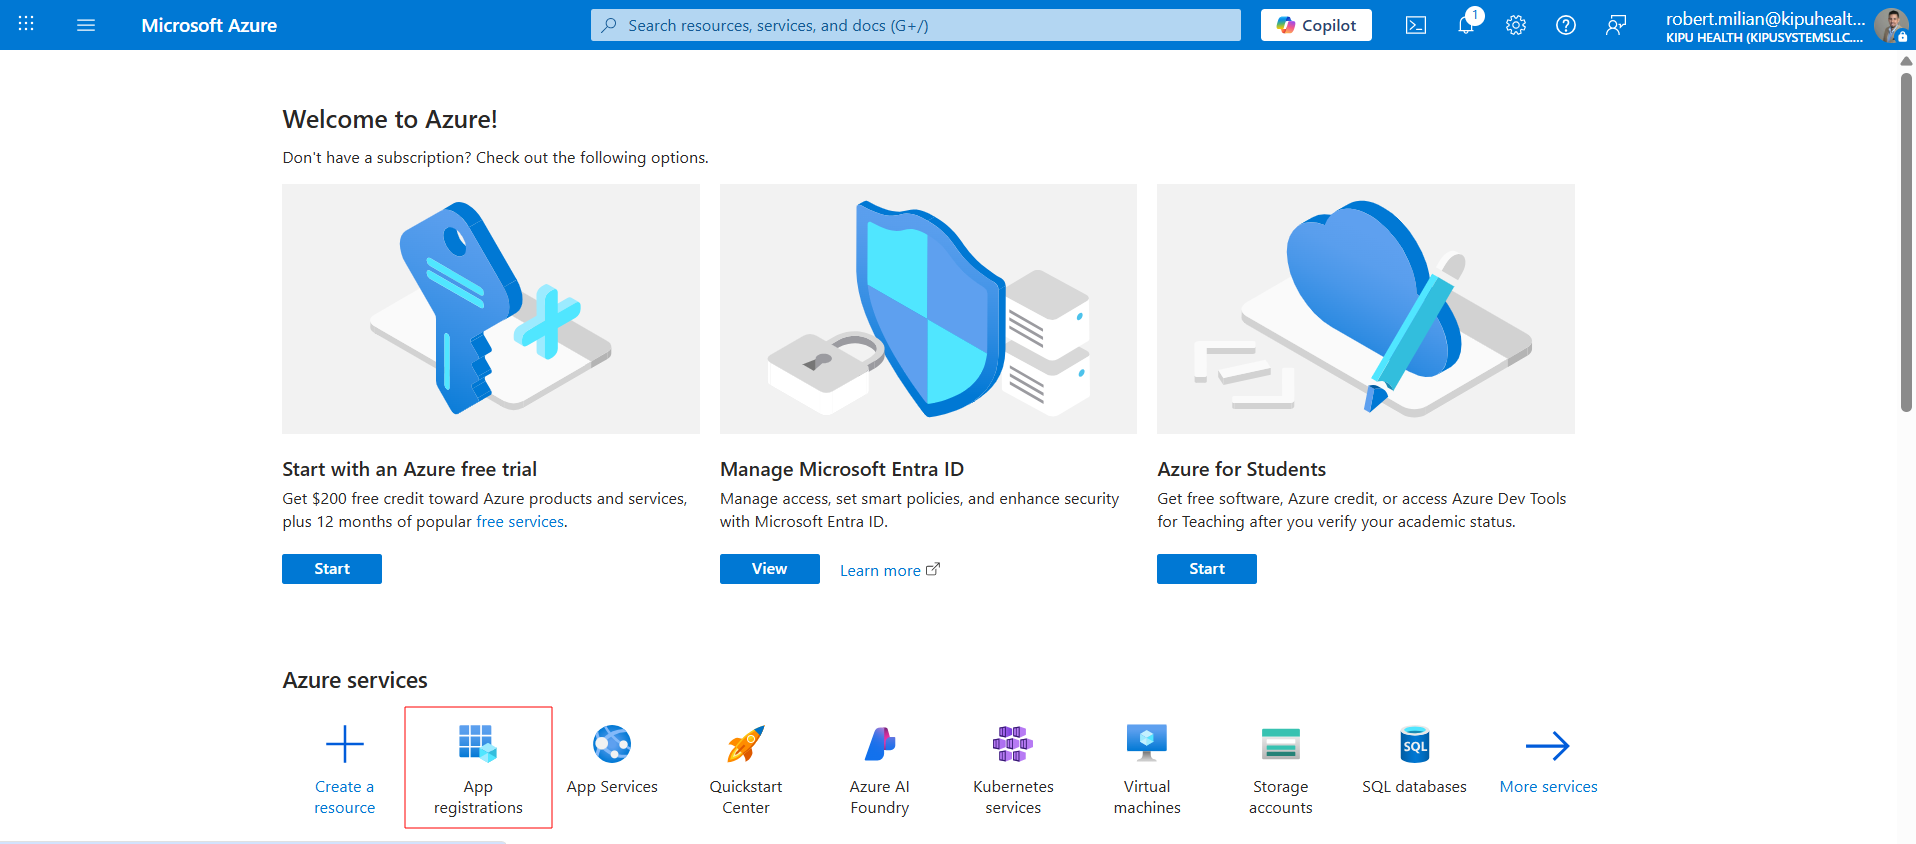Image resolution: width=1916 pixels, height=844 pixels.
Task: Open the account menu for robert.milian
Action: coord(1780,25)
